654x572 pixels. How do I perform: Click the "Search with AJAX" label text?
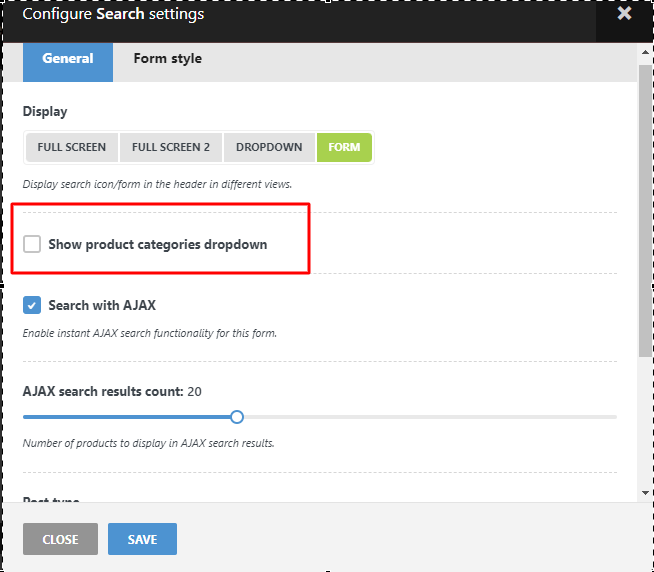pyautogui.click(x=102, y=305)
